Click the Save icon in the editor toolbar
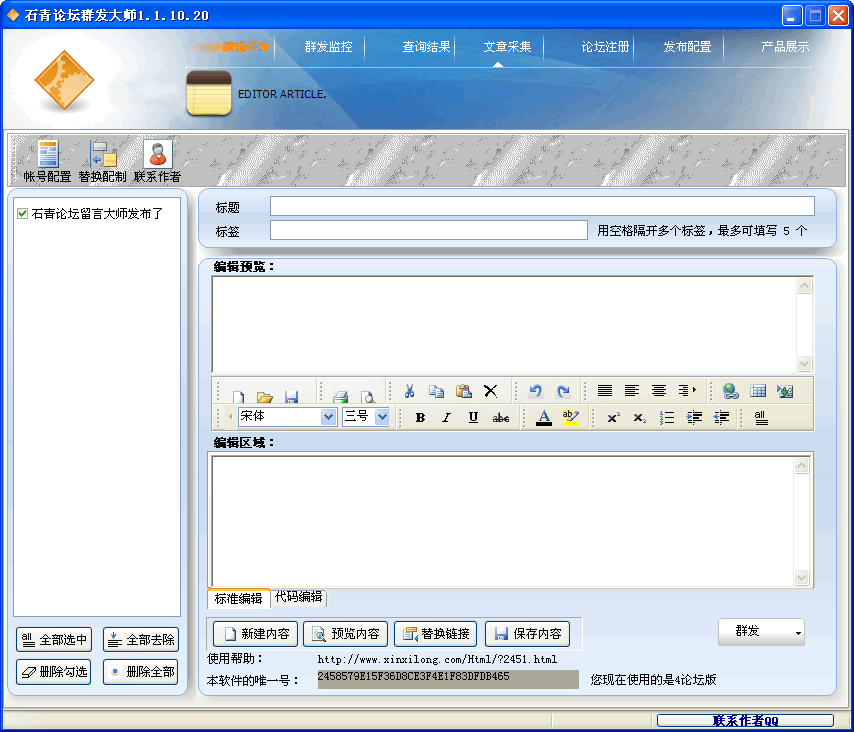The height and width of the screenshot is (732, 854). pos(292,393)
